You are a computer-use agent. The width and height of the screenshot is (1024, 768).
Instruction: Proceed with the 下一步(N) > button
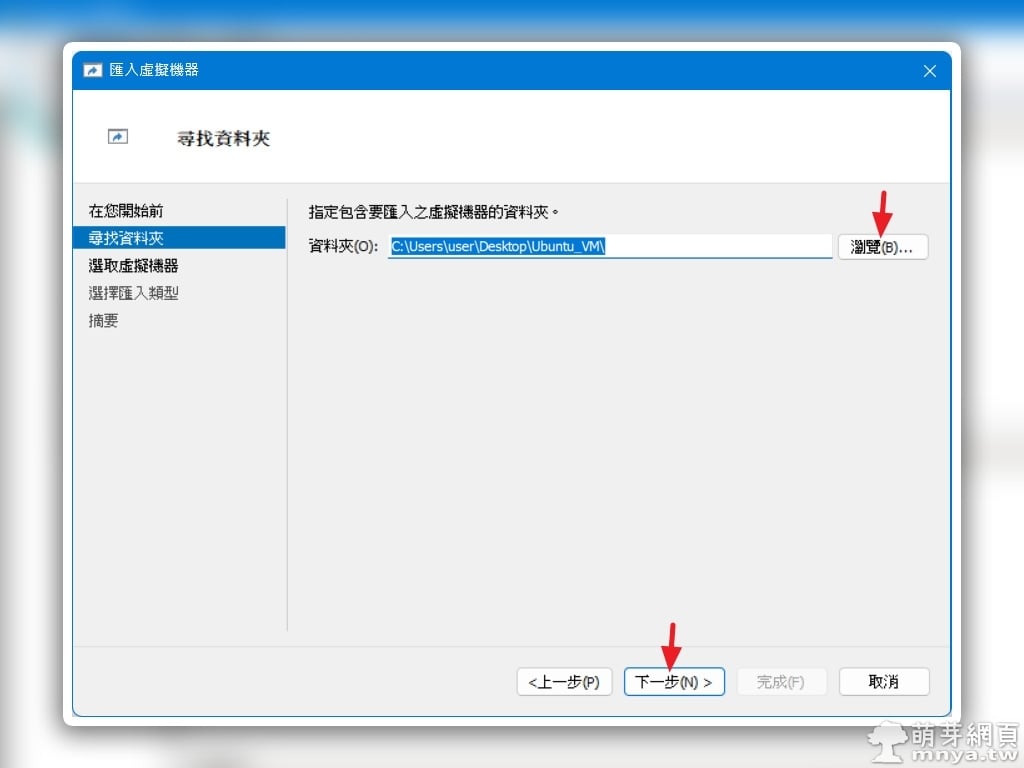(x=674, y=682)
